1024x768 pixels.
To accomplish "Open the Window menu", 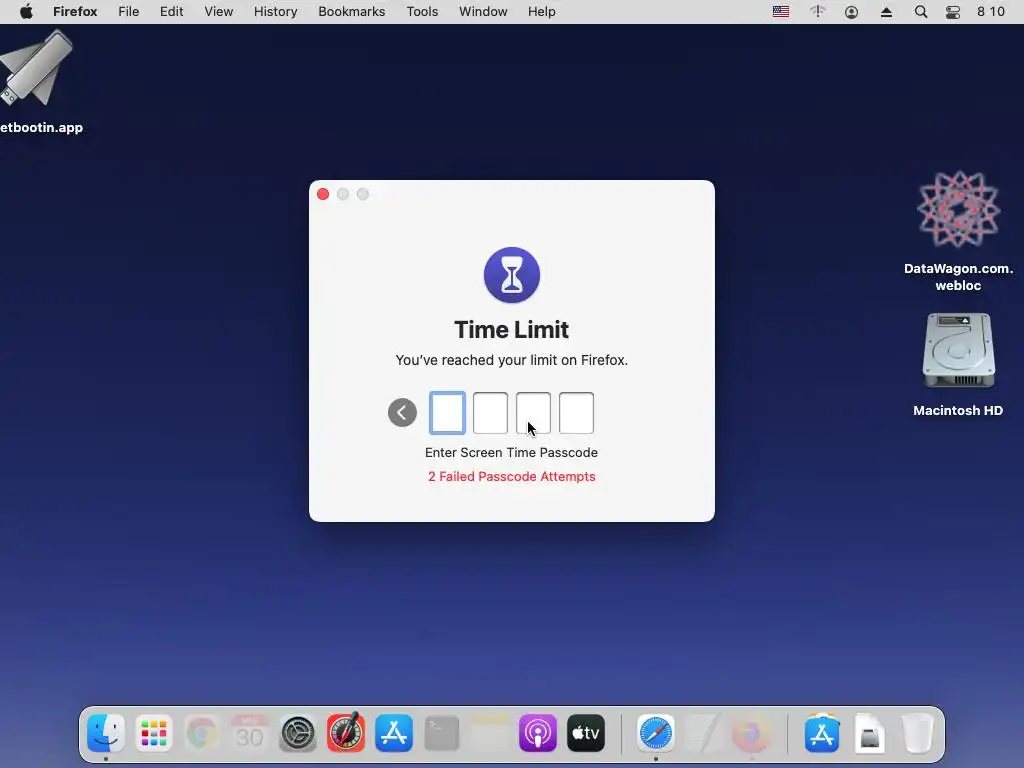I will point(483,12).
